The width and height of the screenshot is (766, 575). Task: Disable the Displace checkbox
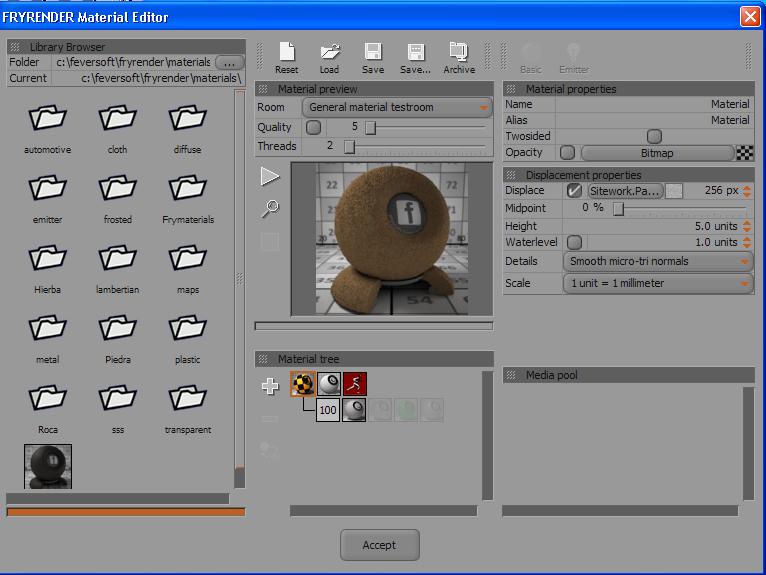[x=574, y=191]
